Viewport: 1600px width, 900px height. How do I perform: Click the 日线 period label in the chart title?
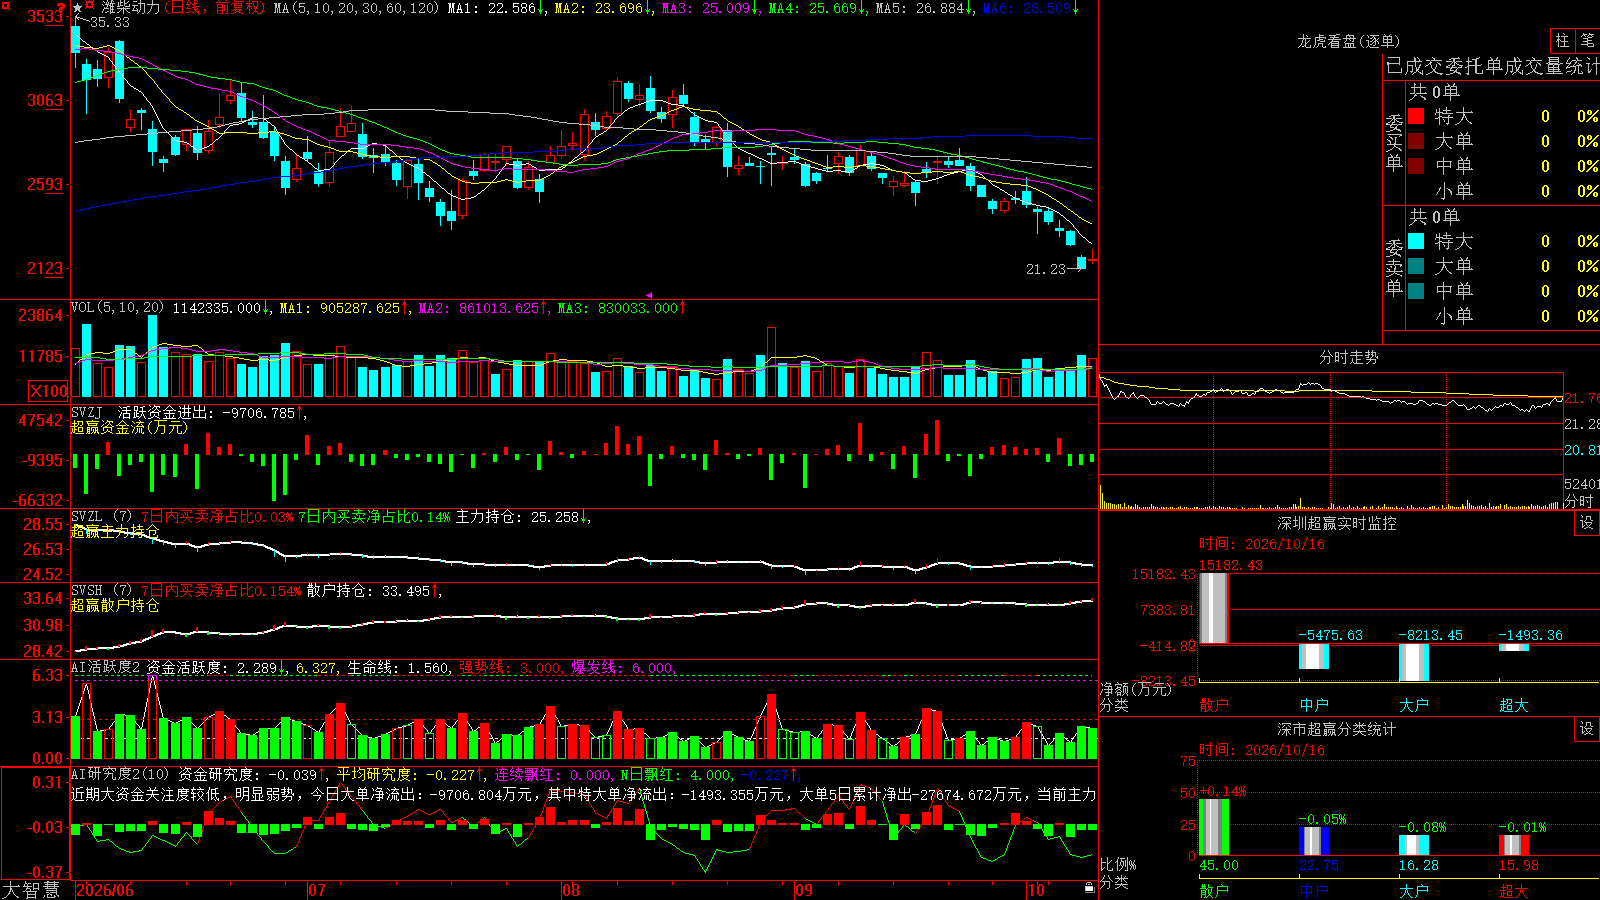(x=186, y=8)
